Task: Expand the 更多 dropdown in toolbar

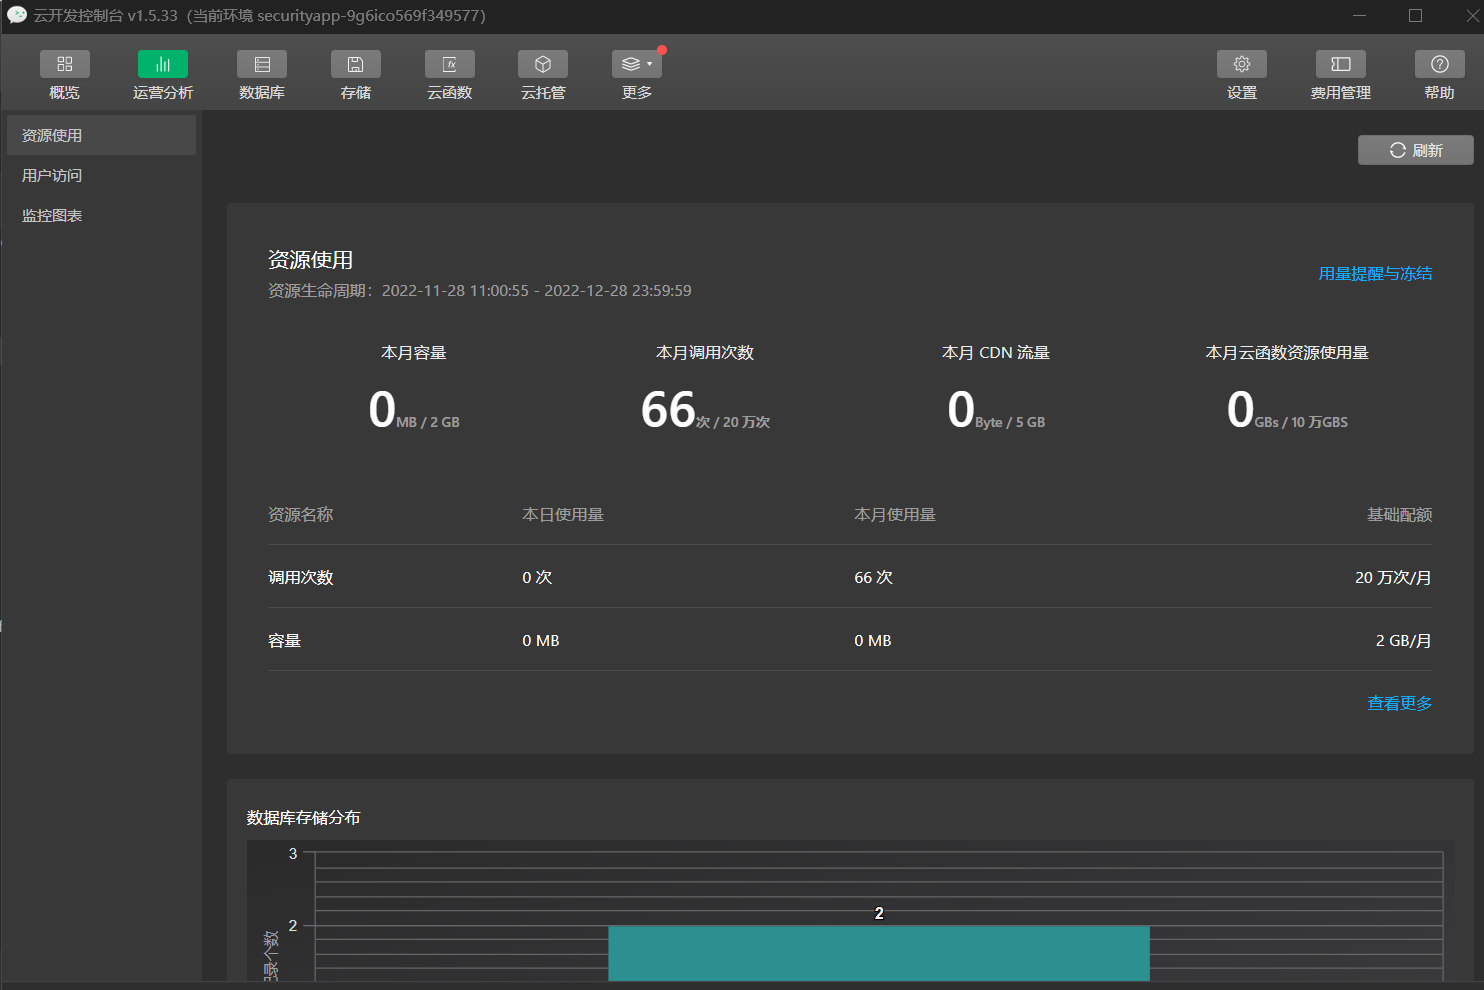Action: pos(637,64)
